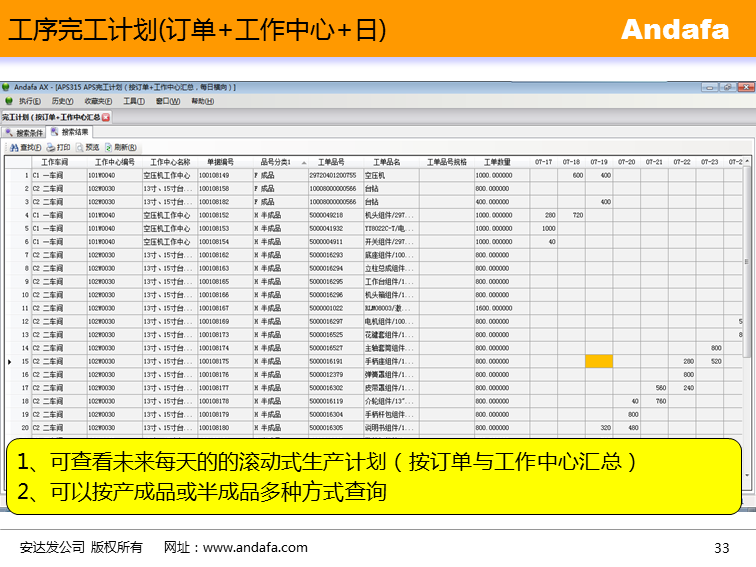Close the 完工计划 document tab with red X
Screen dimensions: 756x567
(x=106, y=117)
